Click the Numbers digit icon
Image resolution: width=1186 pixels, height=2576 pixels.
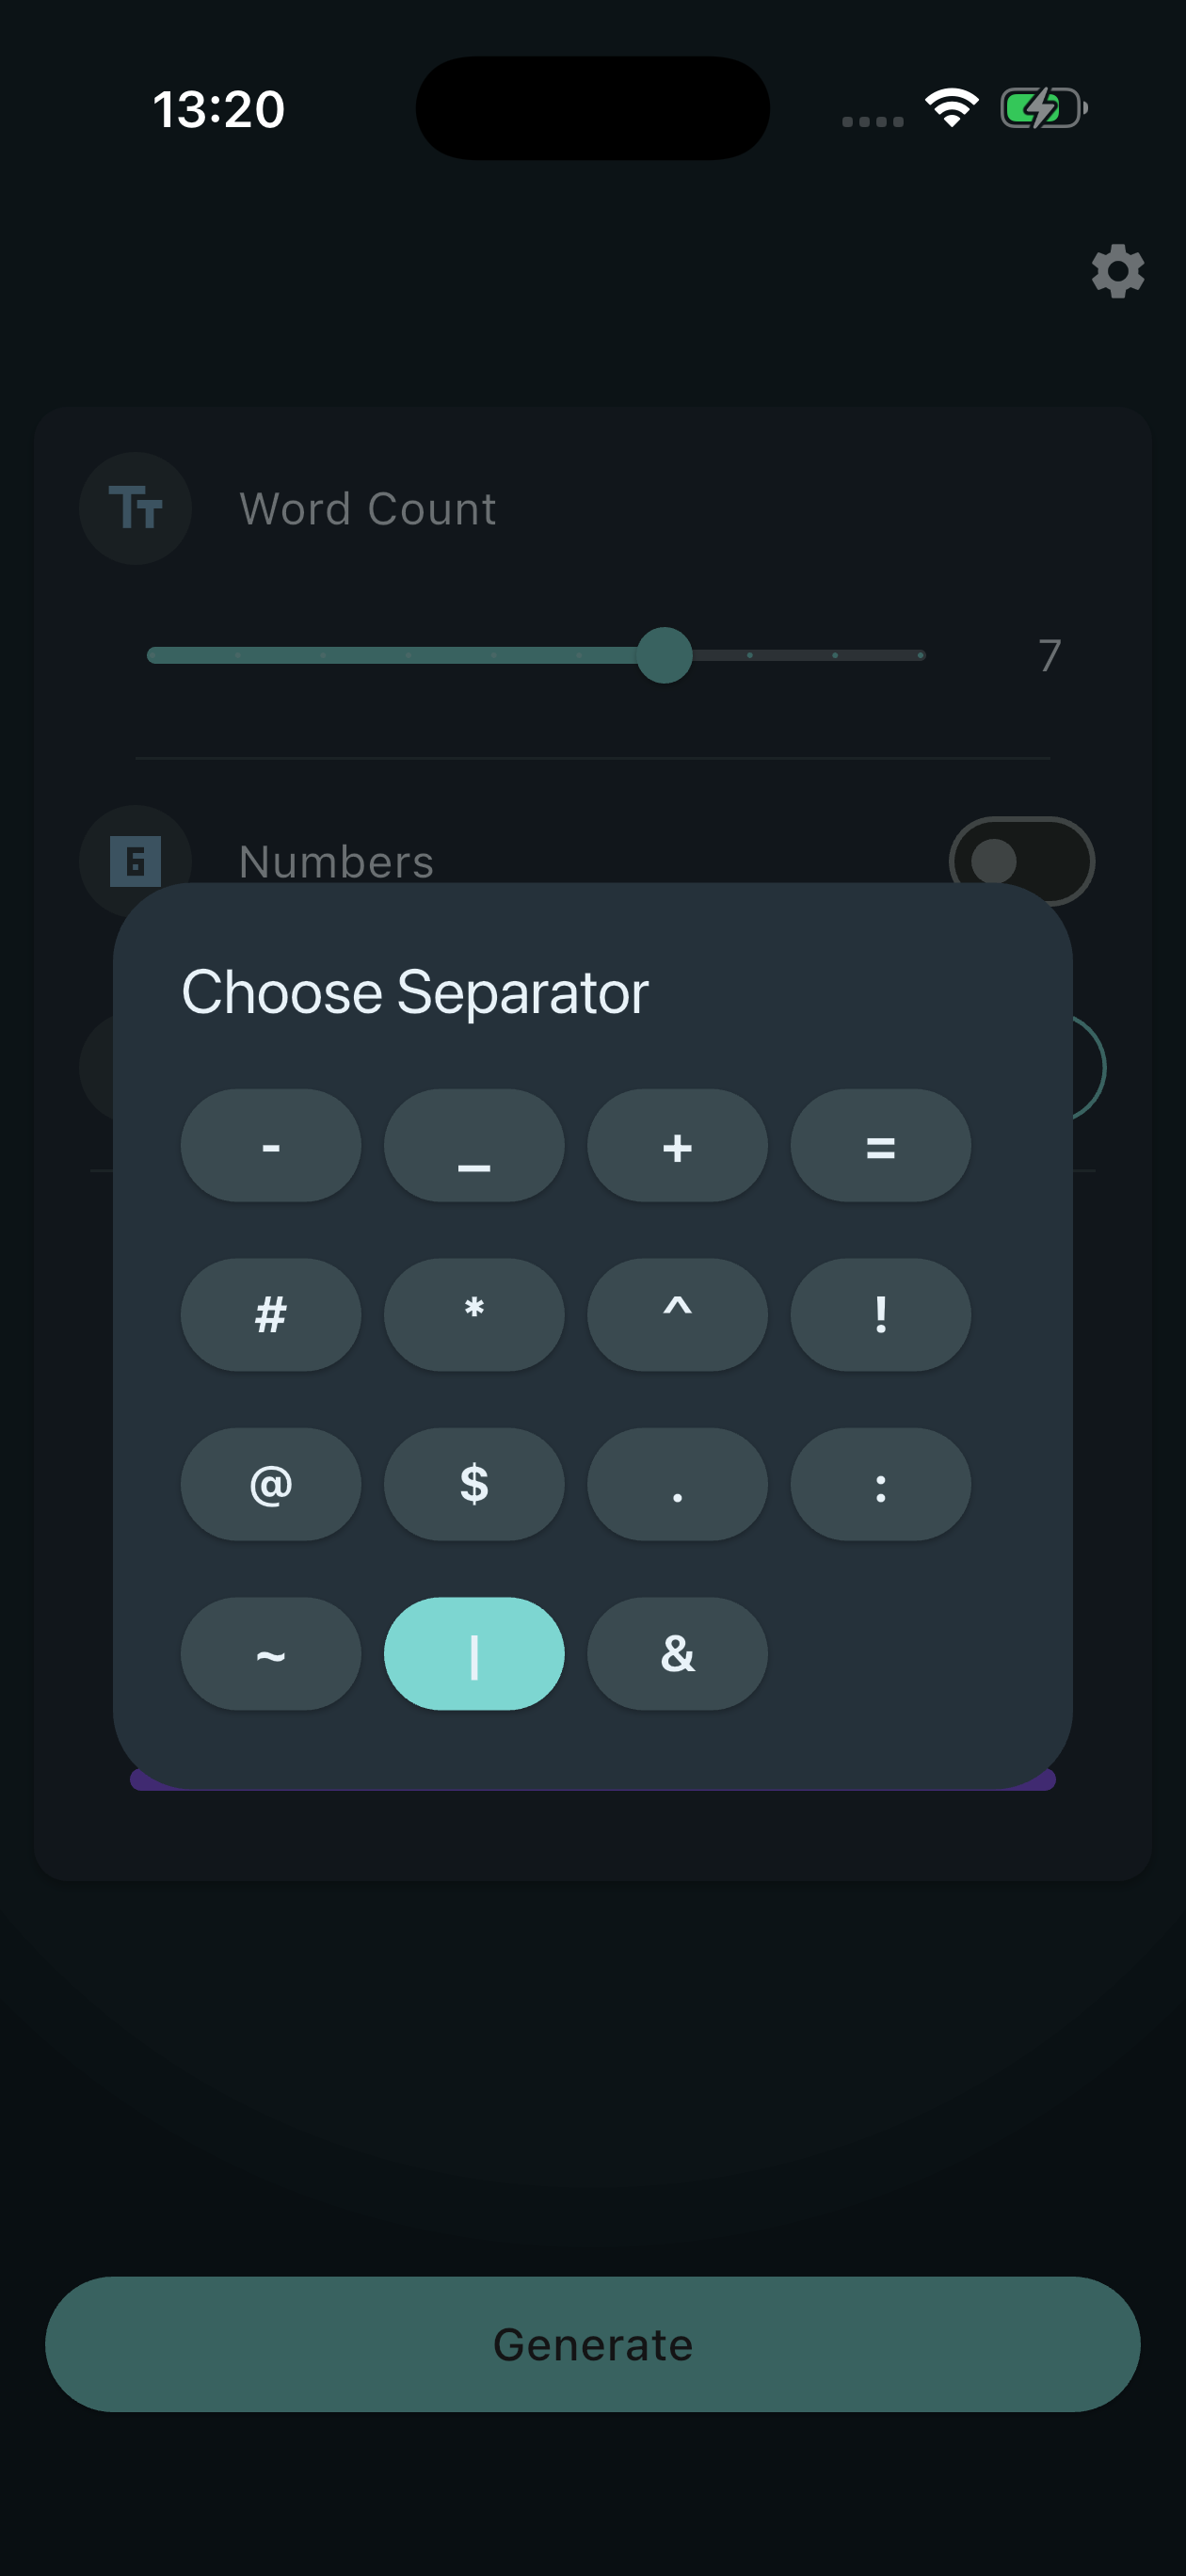(135, 860)
